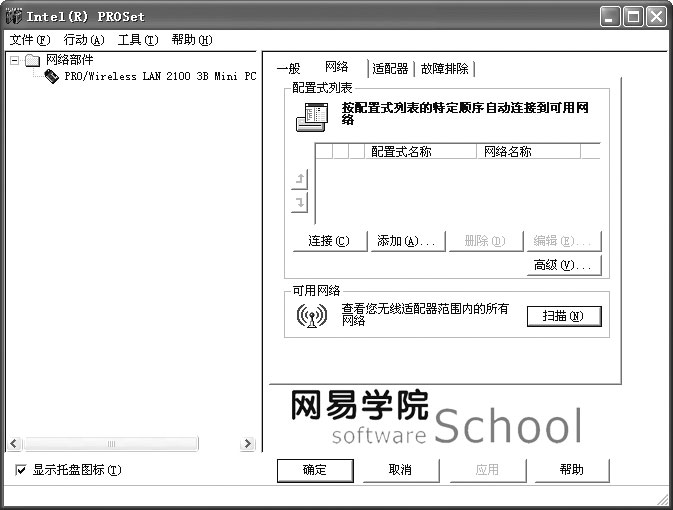
Task: Click the 应用 apply button
Action: 488,471
